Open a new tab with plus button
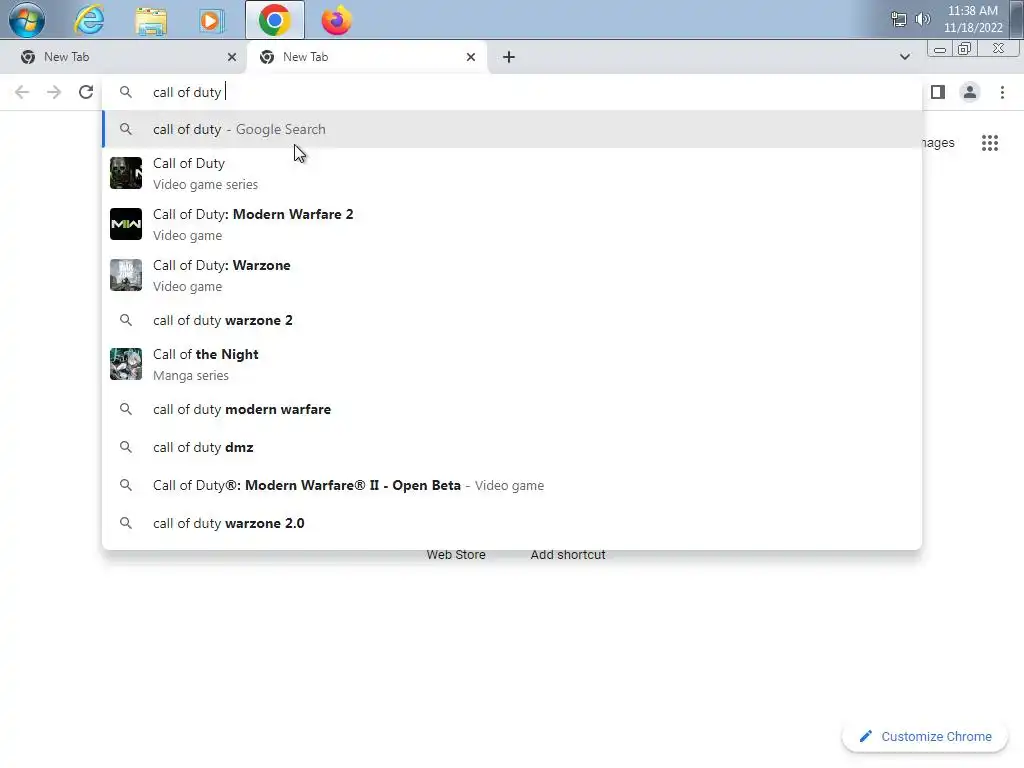The height and width of the screenshot is (768, 1024). pyautogui.click(x=509, y=57)
